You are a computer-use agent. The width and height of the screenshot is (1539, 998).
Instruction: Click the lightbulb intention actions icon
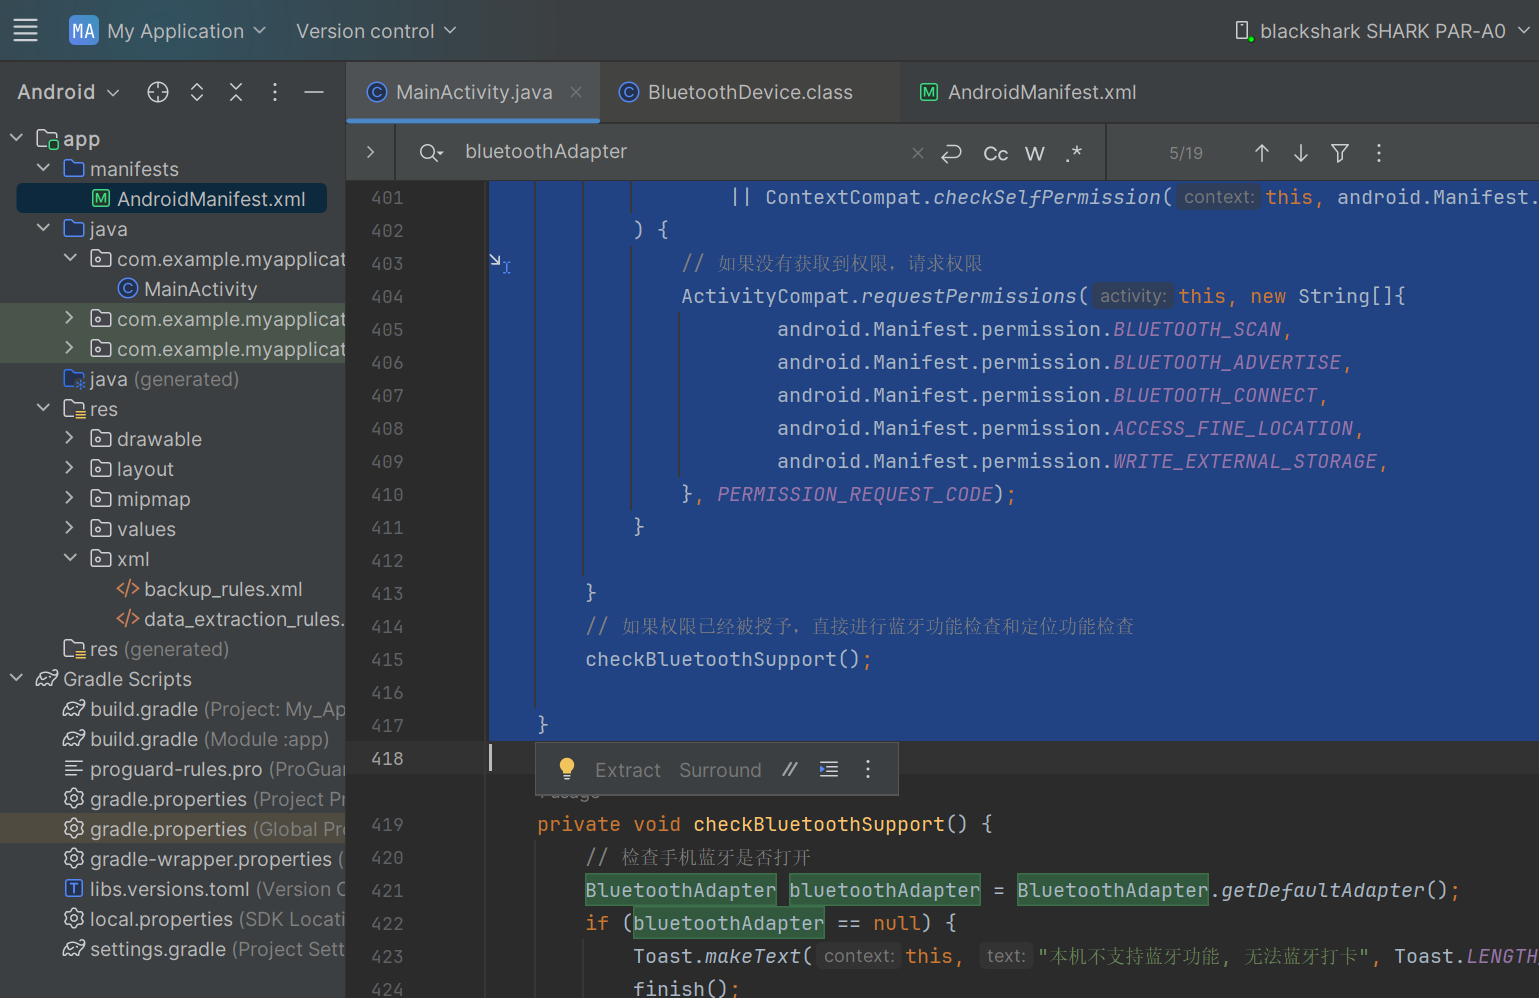[x=566, y=769]
